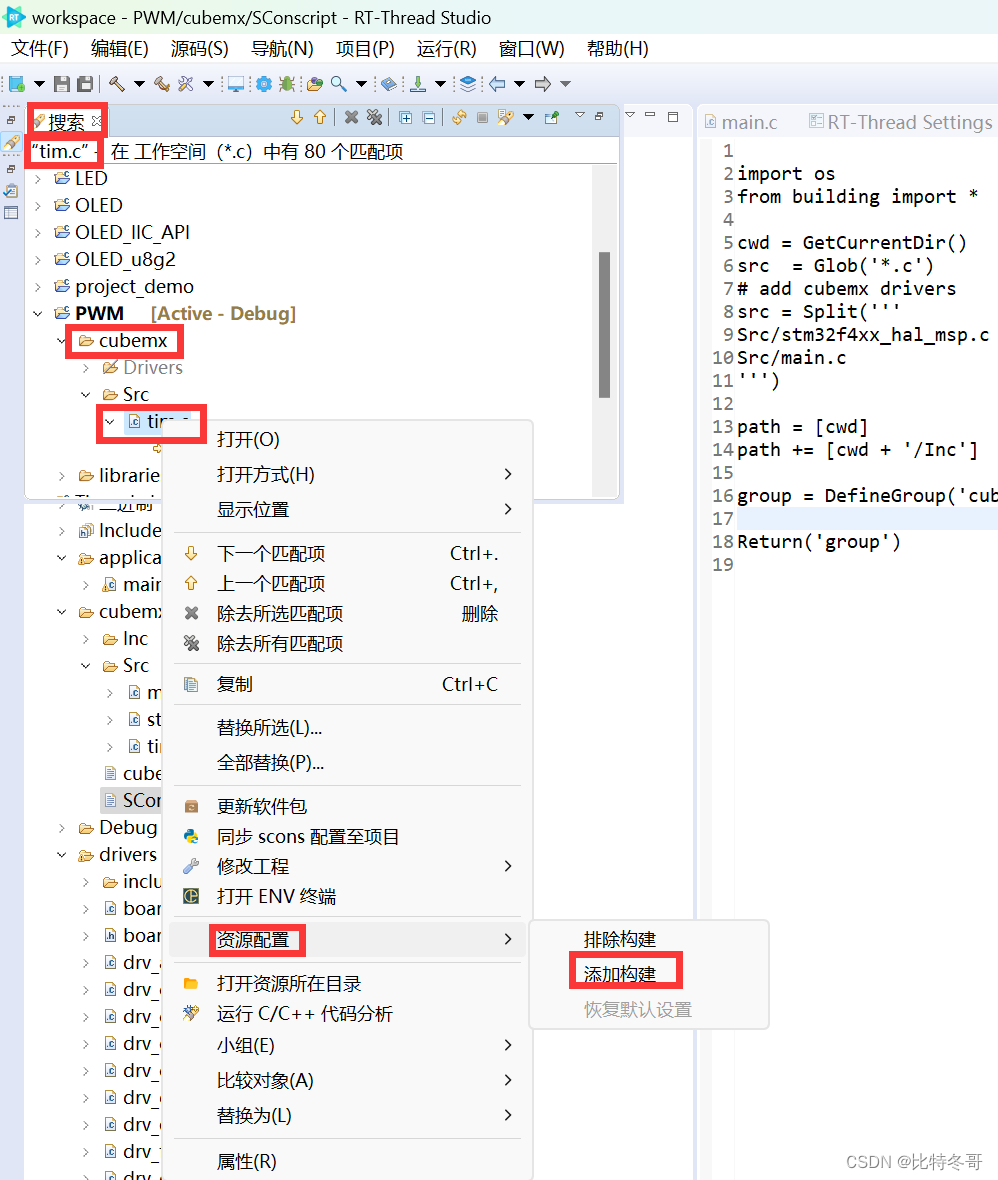Click the Save floppy-disk icon
This screenshot has width=998, height=1180.
(x=62, y=84)
